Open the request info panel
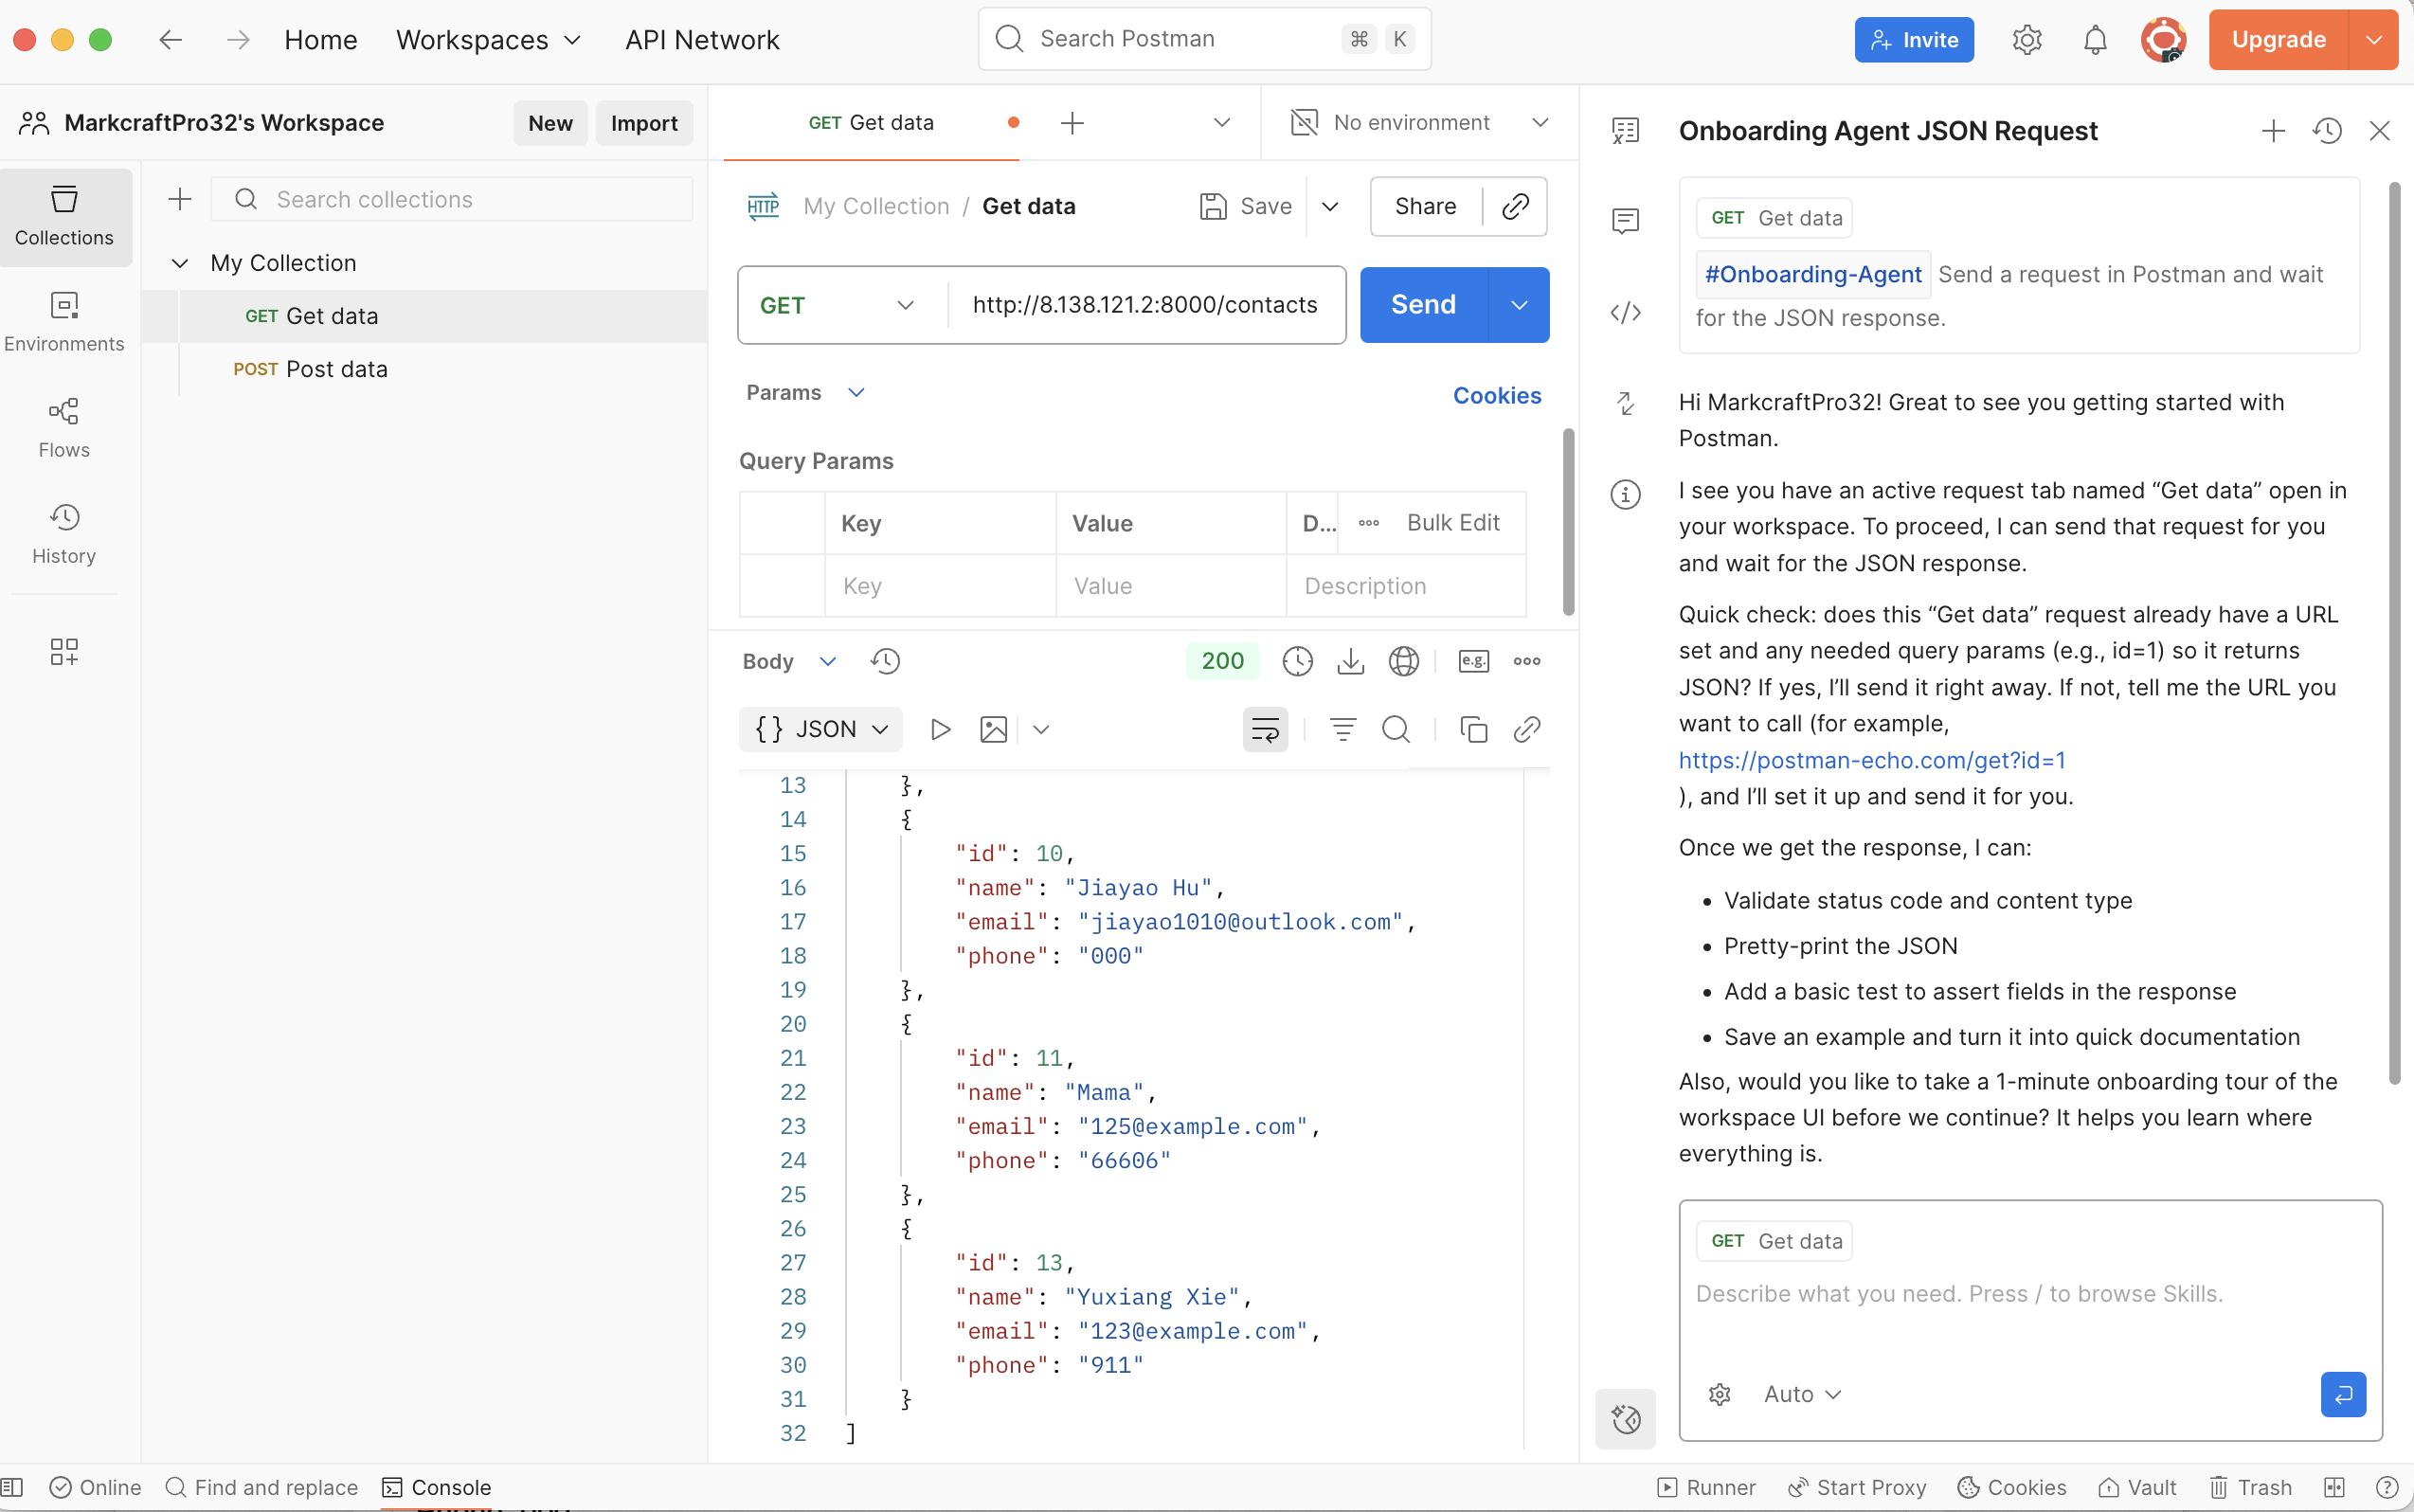The width and height of the screenshot is (2414, 1512). pos(1626,494)
